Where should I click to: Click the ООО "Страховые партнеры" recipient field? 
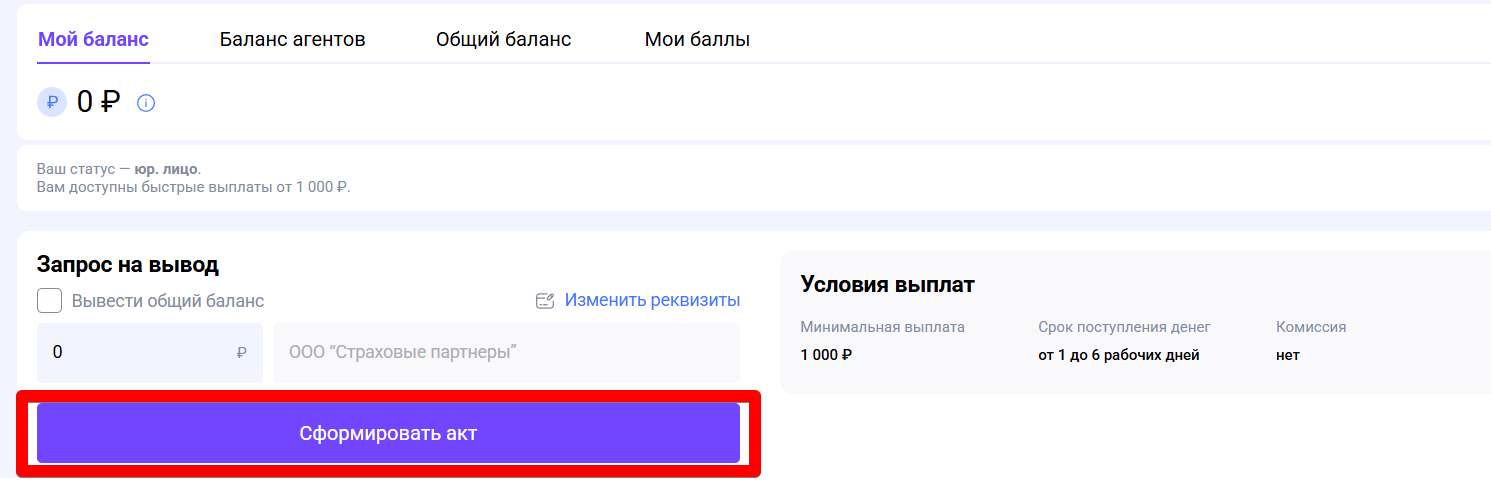pos(506,352)
